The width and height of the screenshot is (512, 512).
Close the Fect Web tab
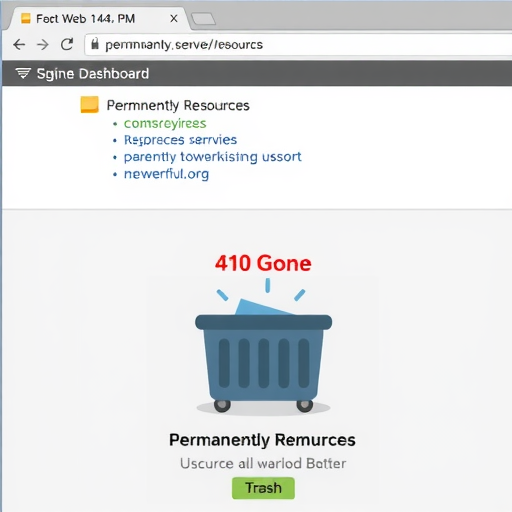click(x=174, y=19)
